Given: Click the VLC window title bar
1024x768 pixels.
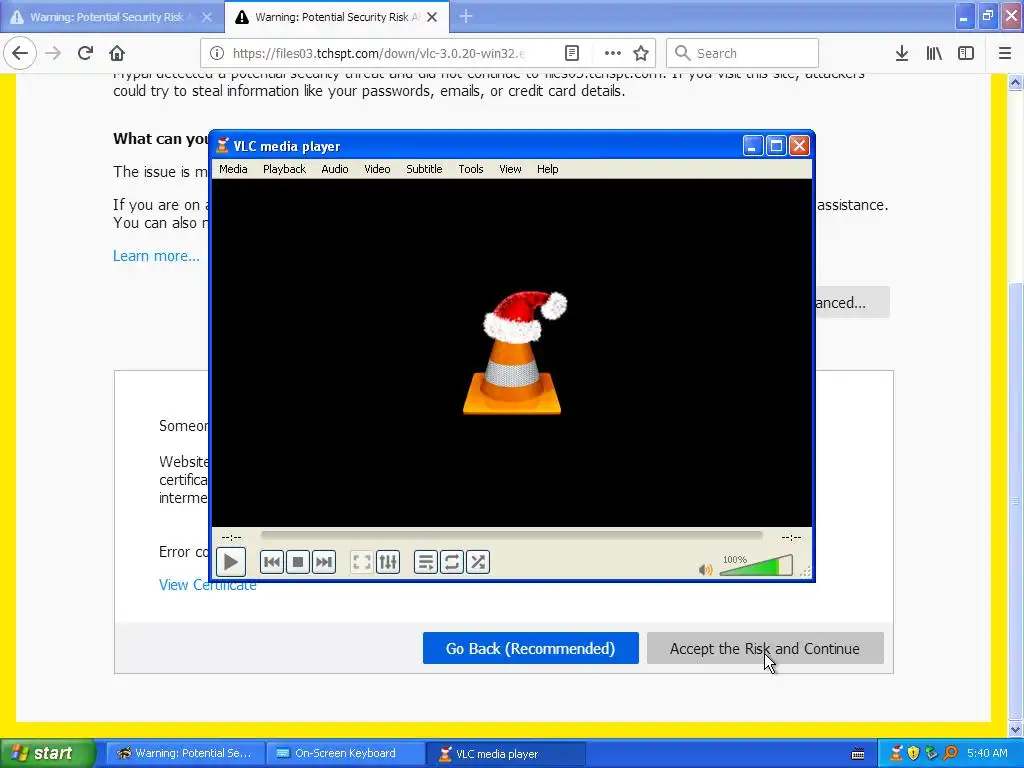Looking at the screenshot, I should point(511,146).
